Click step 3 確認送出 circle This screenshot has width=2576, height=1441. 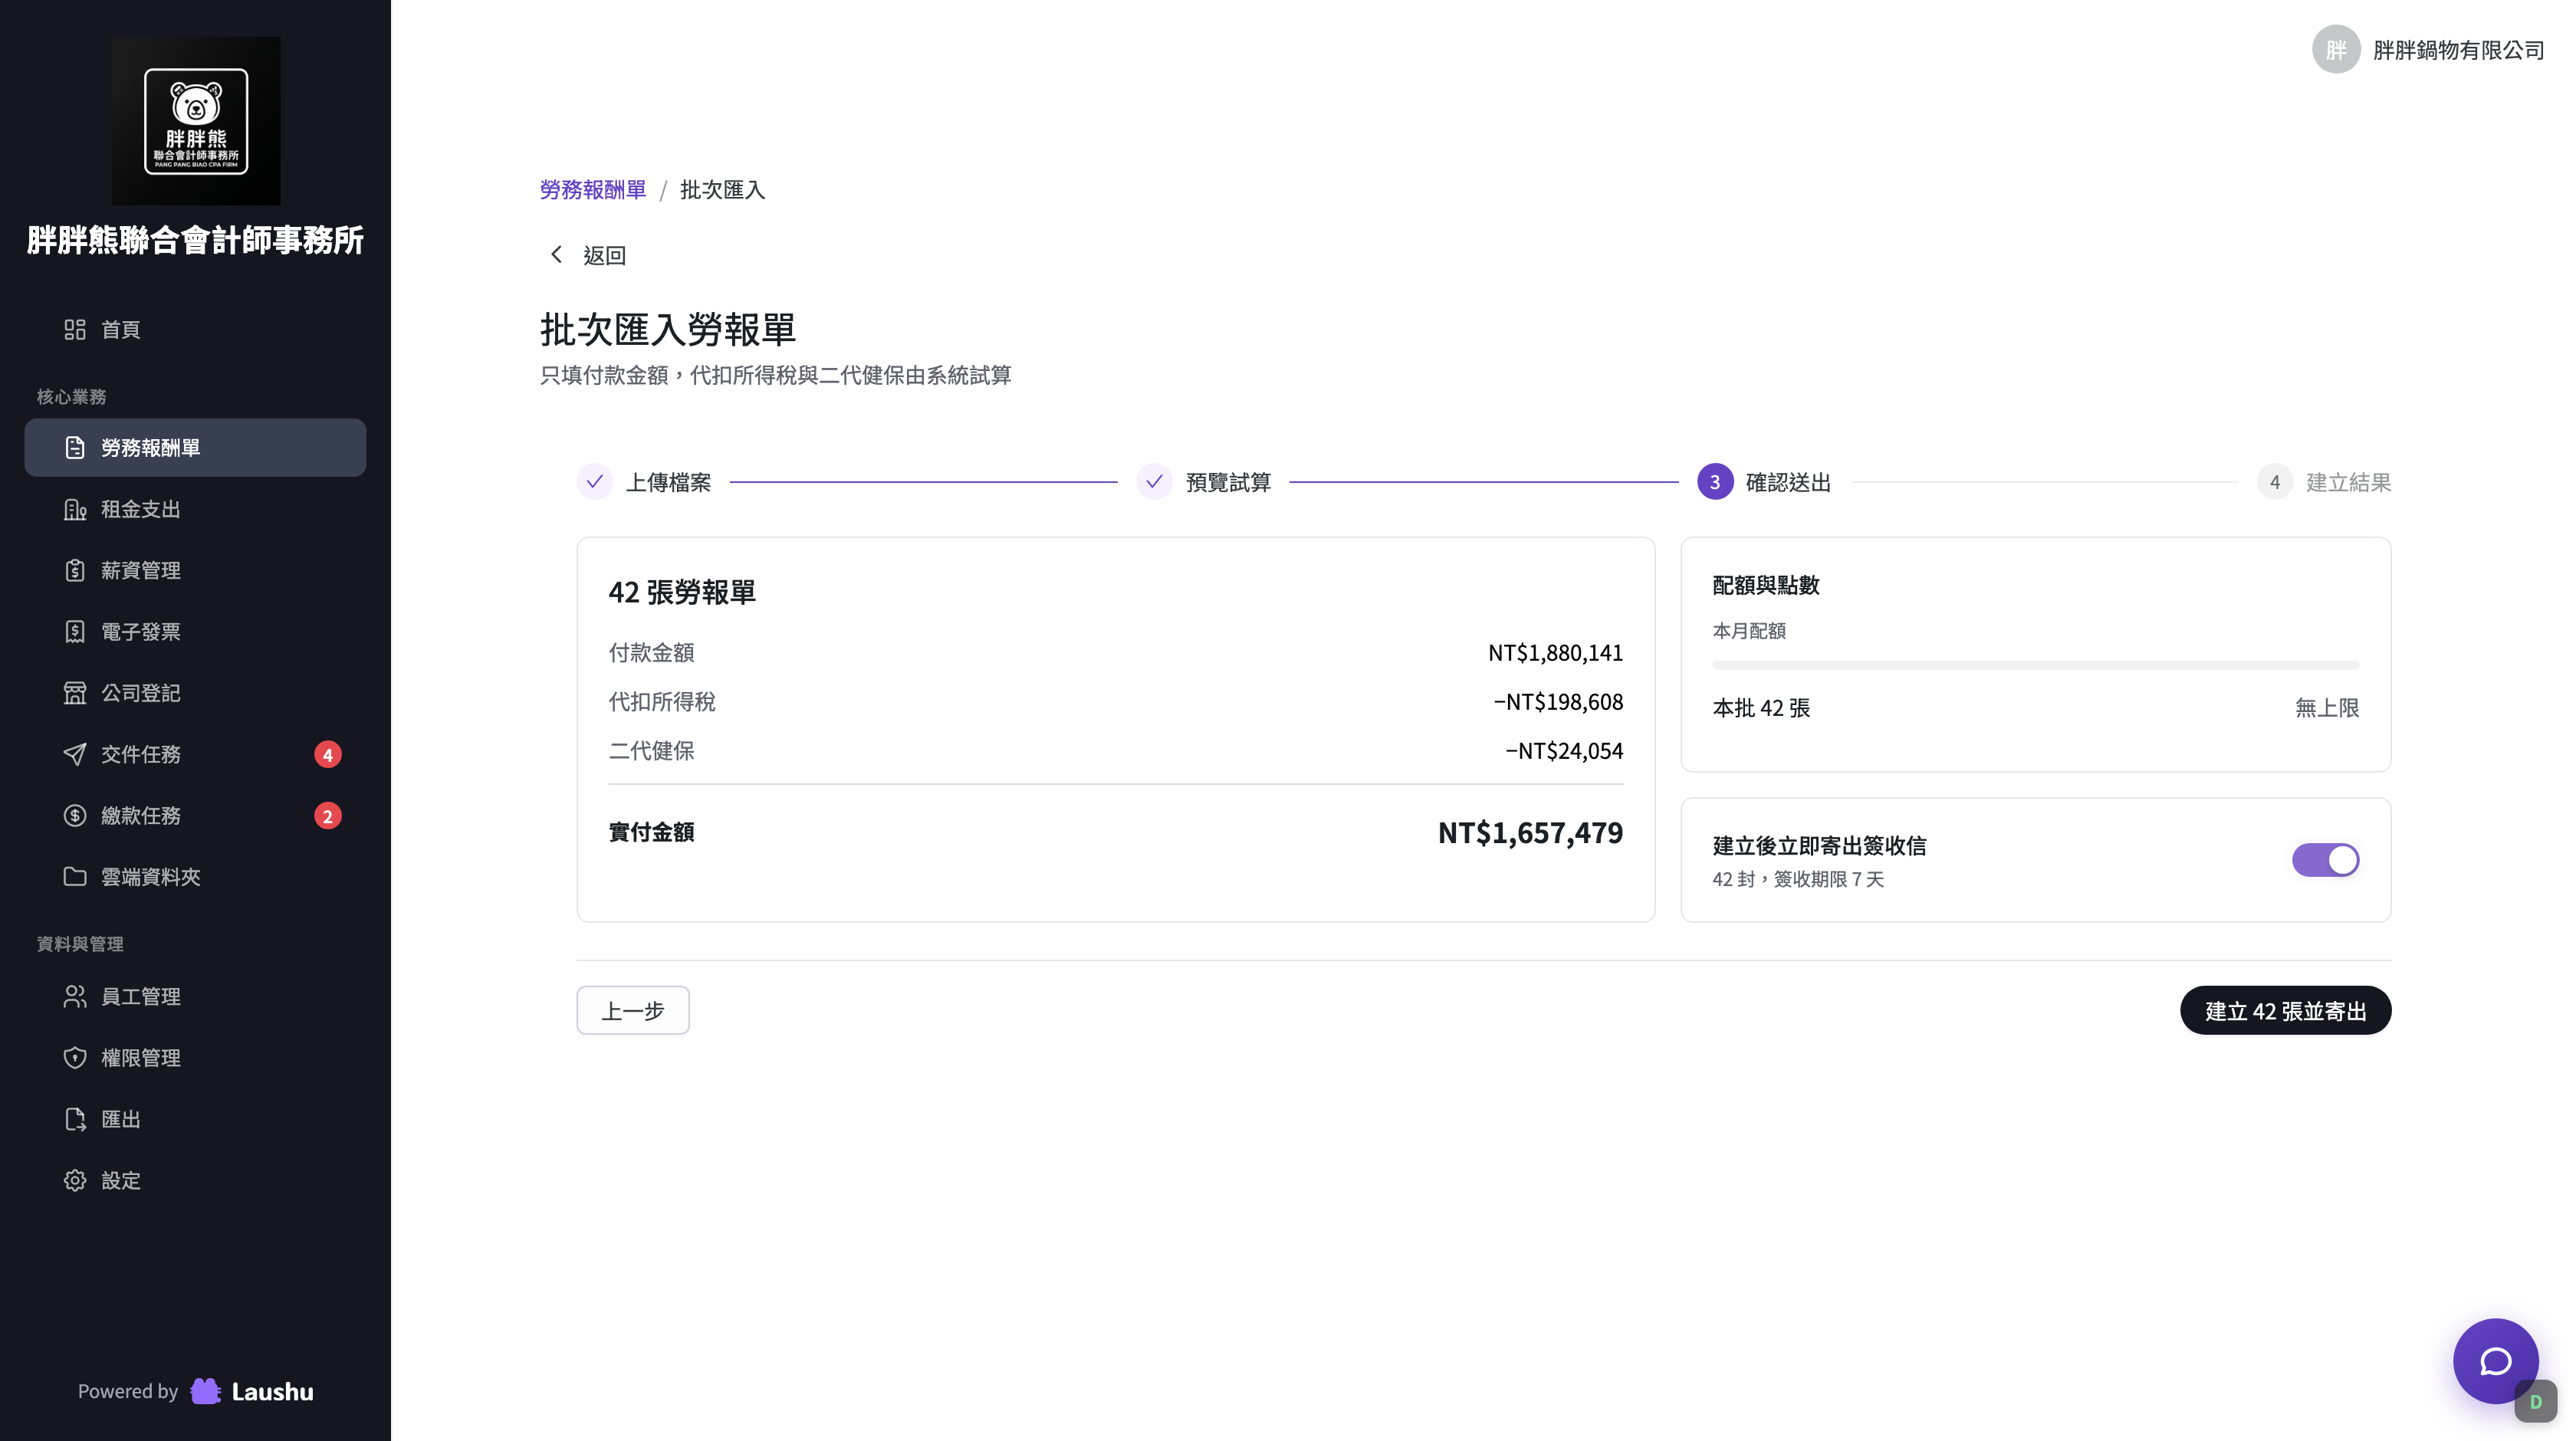click(x=1715, y=482)
